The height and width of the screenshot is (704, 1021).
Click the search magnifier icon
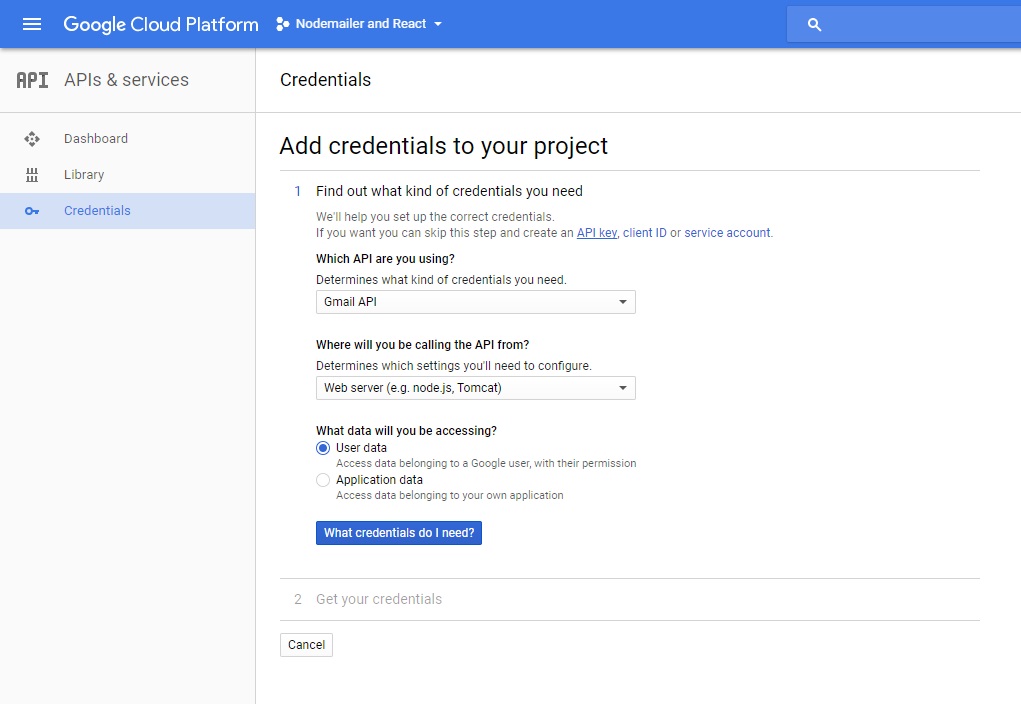[x=814, y=25]
